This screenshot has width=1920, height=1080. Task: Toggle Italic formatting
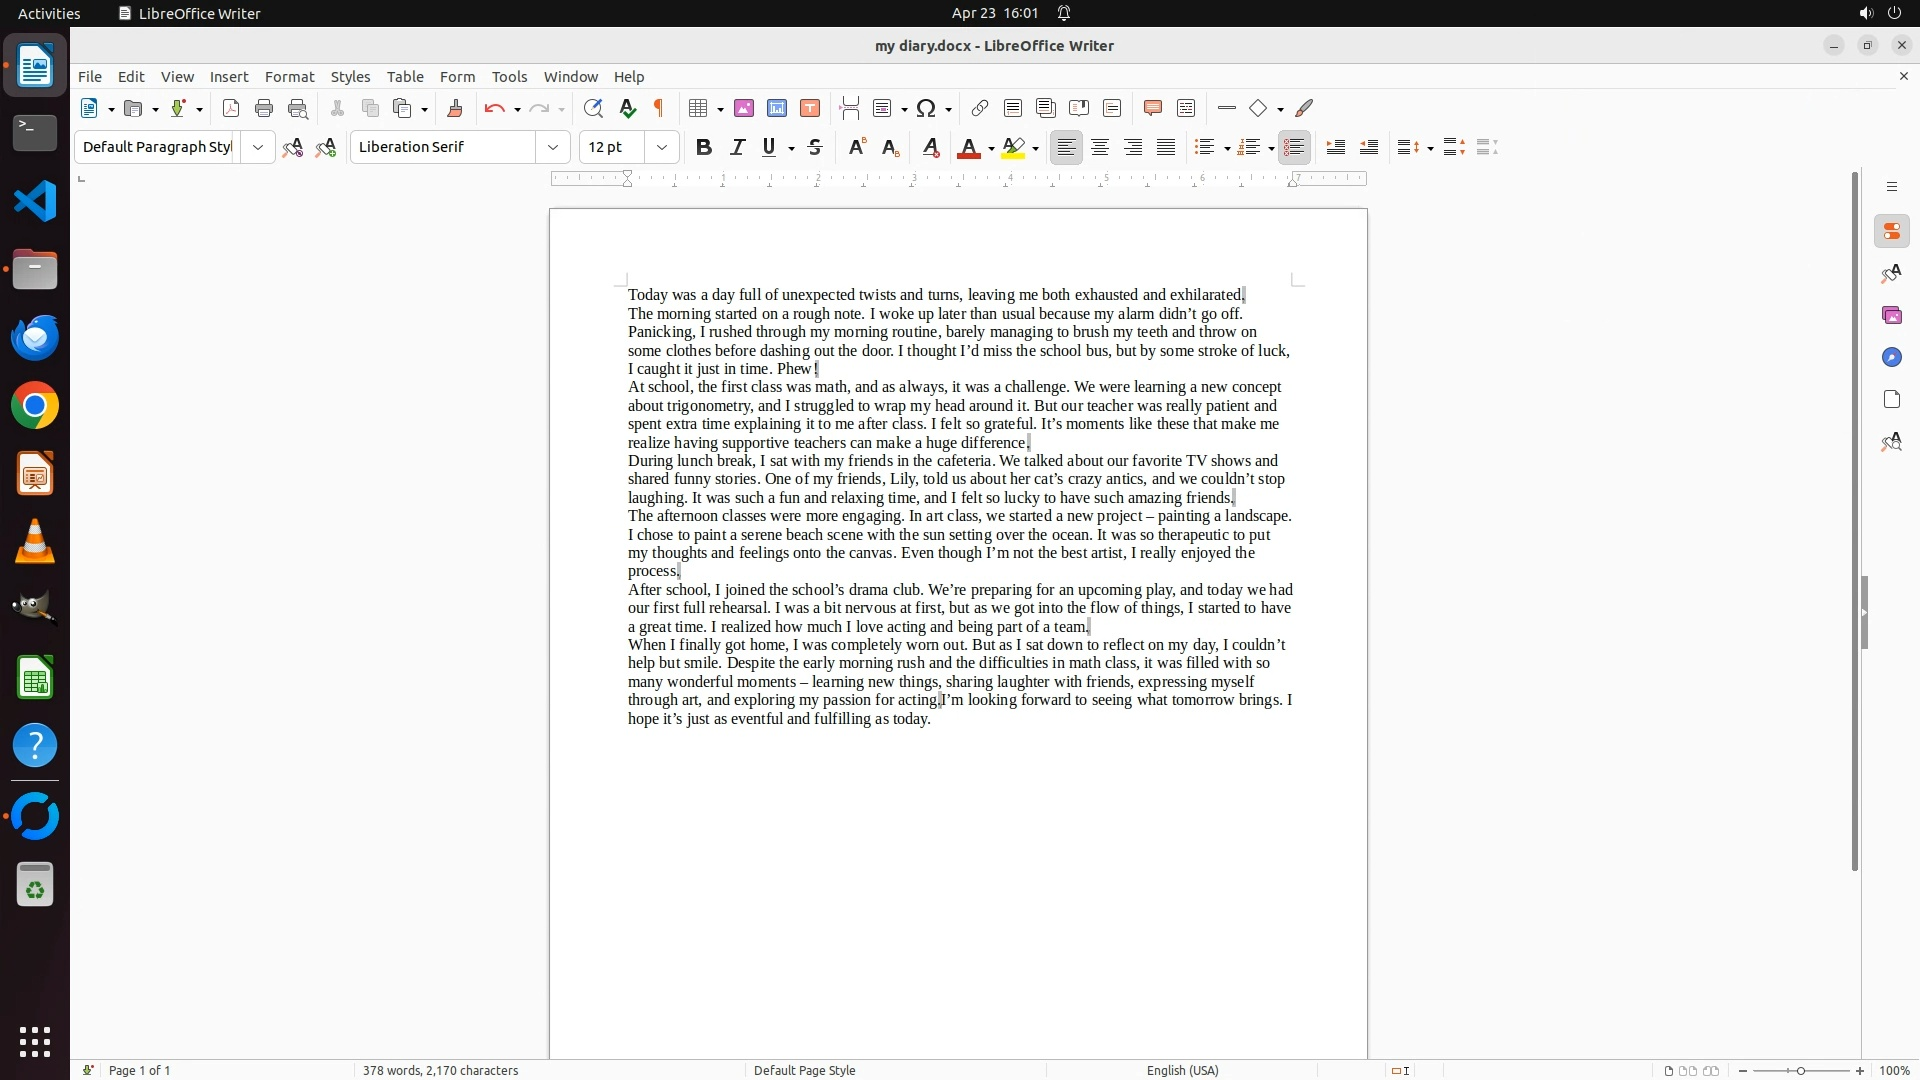(x=738, y=148)
